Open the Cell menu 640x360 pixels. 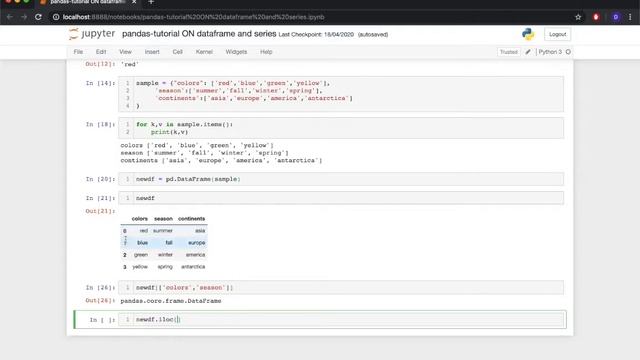(x=178, y=52)
